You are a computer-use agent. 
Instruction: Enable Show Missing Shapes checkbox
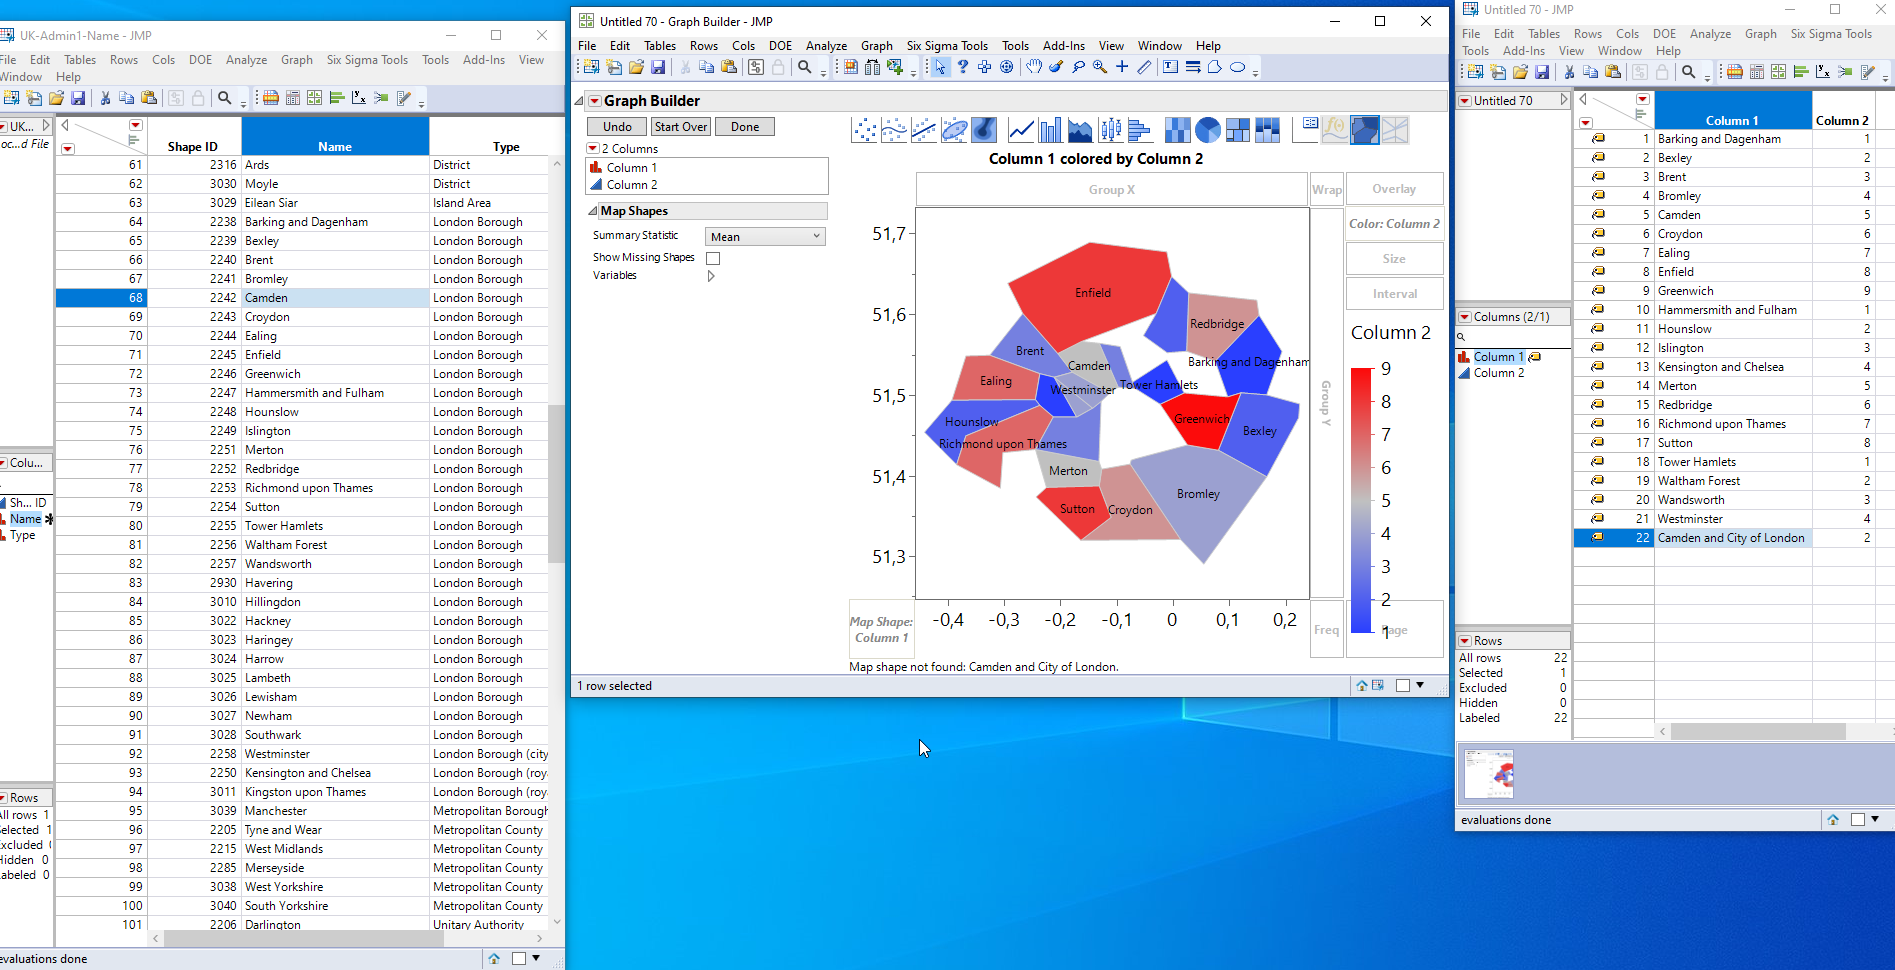coord(713,258)
